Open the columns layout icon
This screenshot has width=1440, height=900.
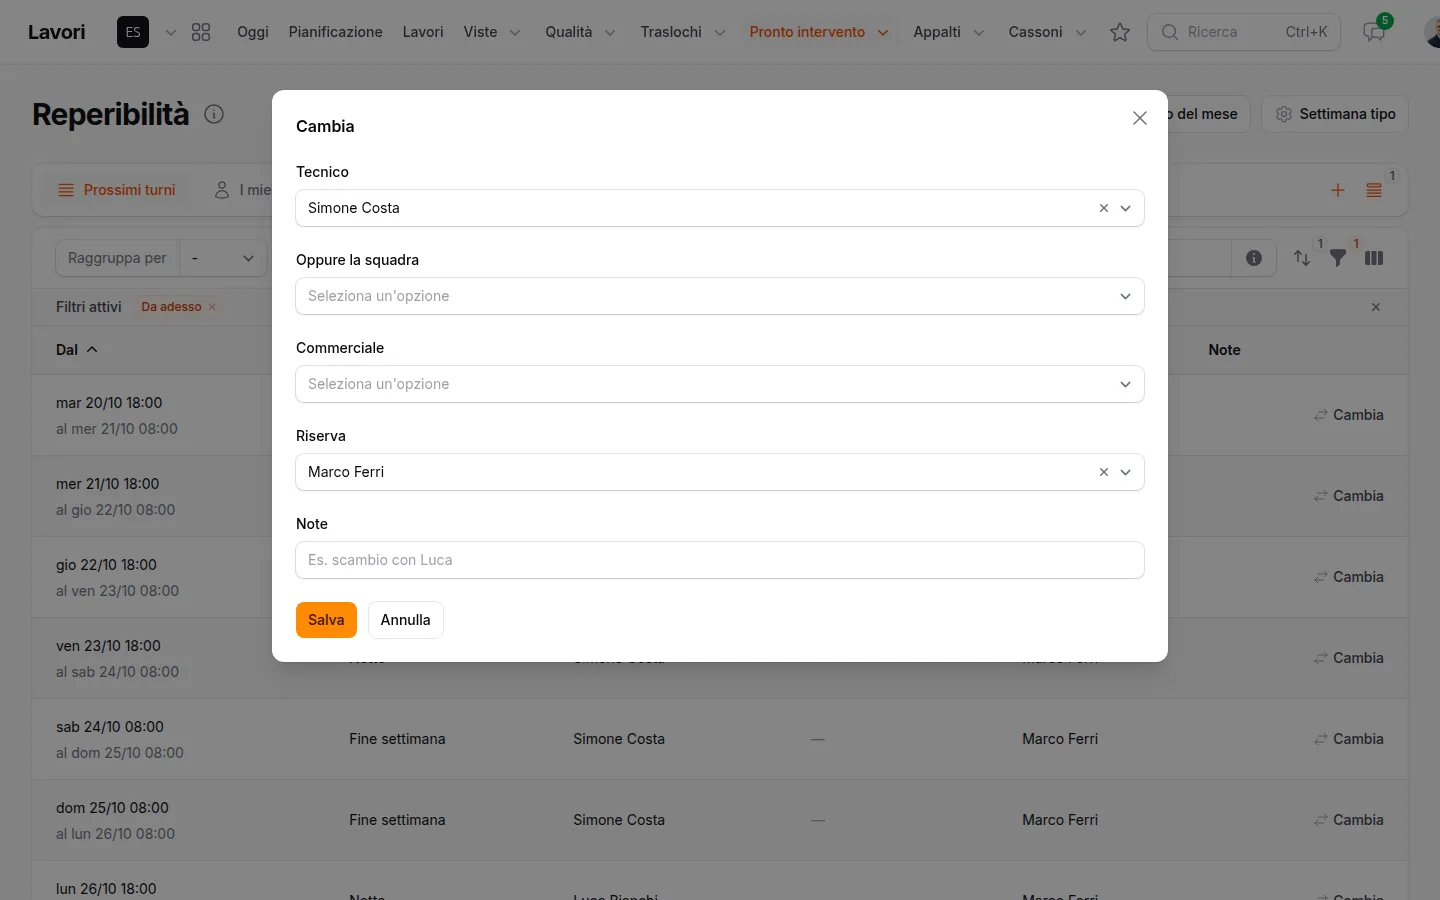pyautogui.click(x=1374, y=258)
